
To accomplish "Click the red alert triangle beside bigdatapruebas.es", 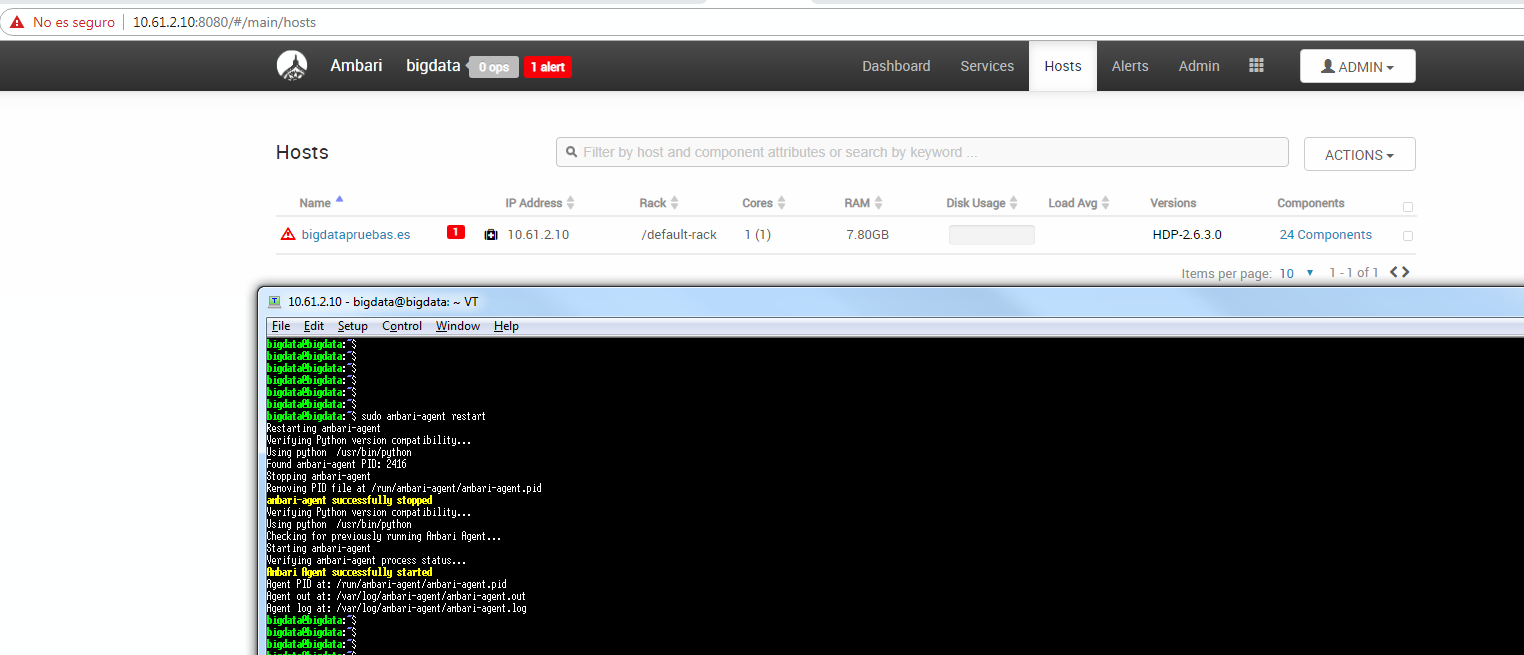I will (x=288, y=234).
